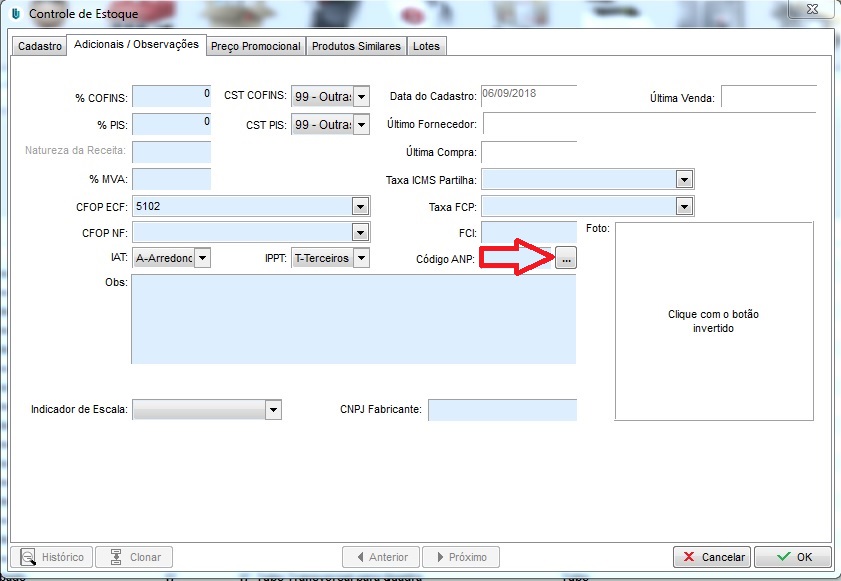
Task: Open the Preço Promocional tab
Action: point(256,46)
